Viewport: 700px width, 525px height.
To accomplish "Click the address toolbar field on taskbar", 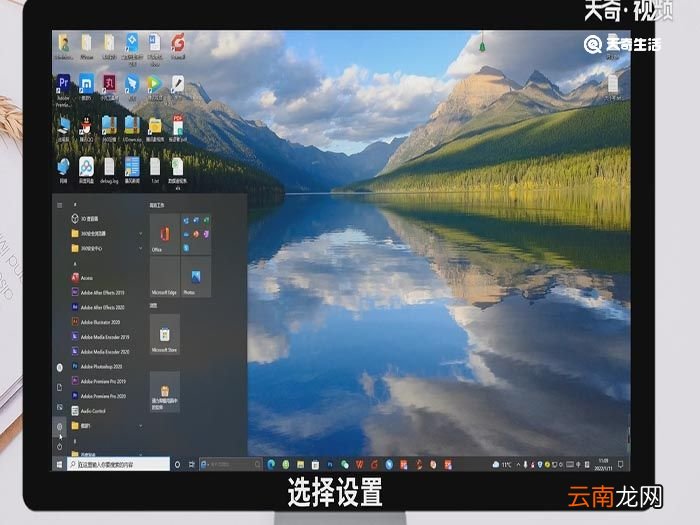I will pos(231,465).
